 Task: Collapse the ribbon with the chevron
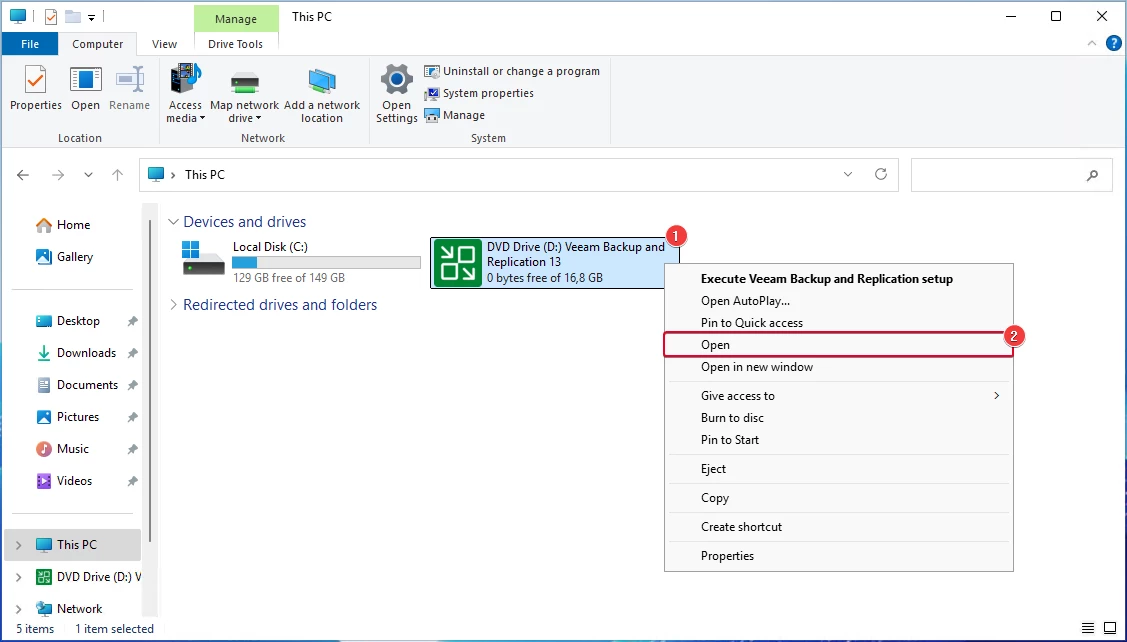tap(1092, 44)
